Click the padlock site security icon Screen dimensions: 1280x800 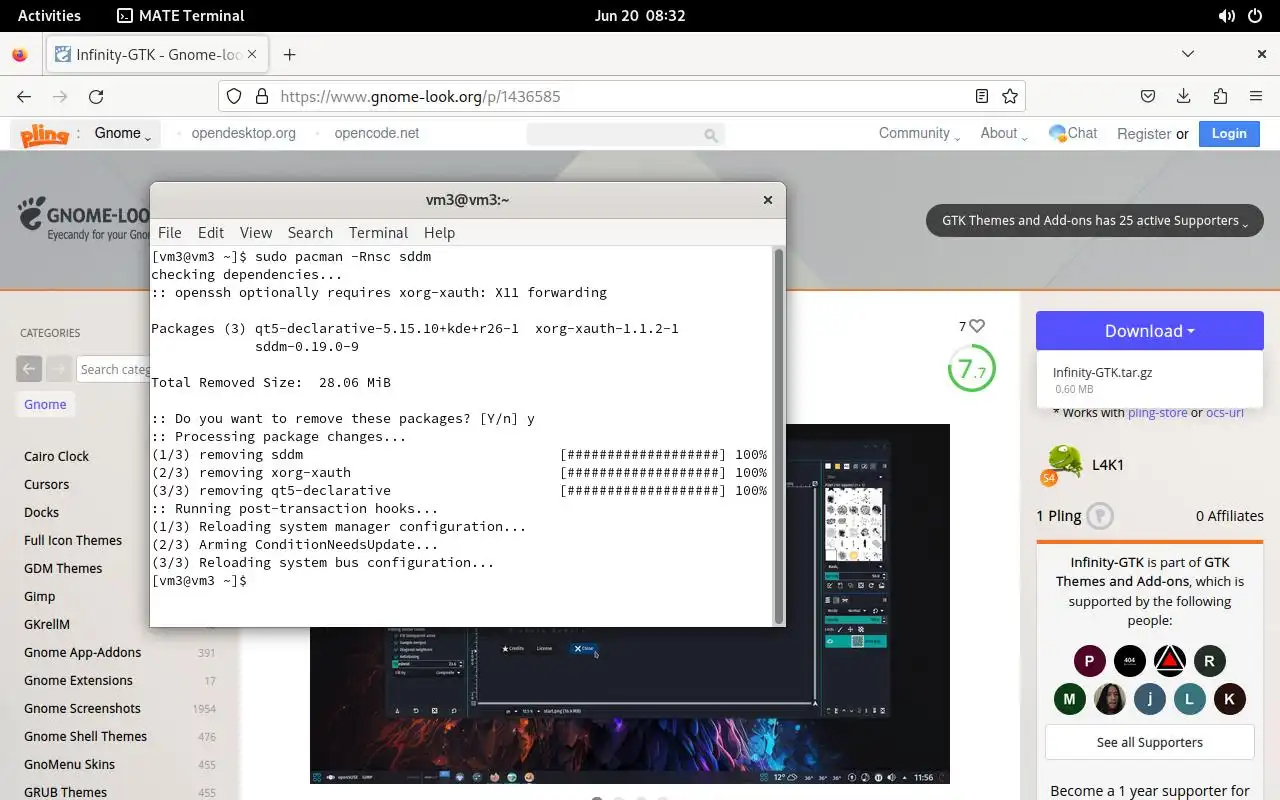[x=262, y=97]
